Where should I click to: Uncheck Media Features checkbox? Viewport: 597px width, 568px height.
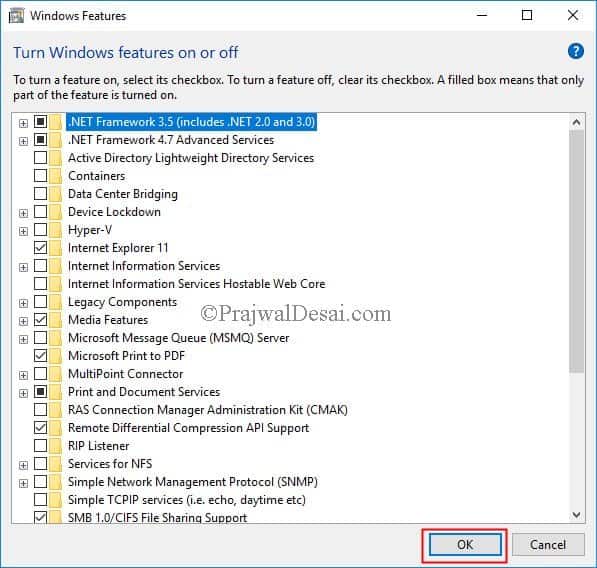40,319
